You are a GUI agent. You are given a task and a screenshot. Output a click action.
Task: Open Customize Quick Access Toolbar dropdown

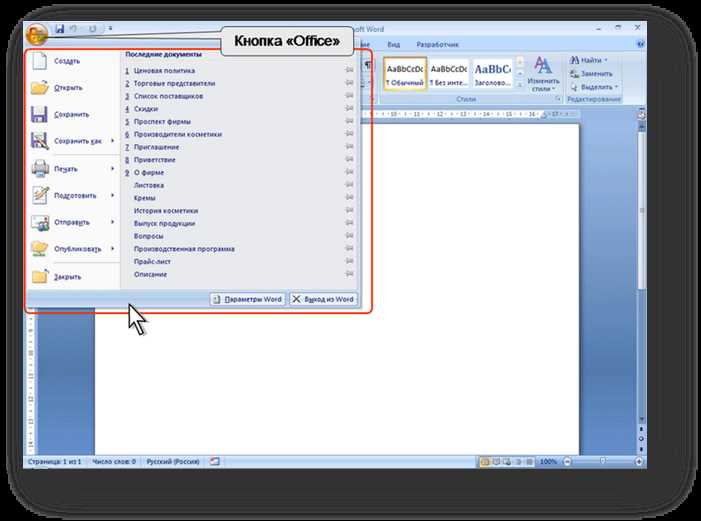[110, 29]
